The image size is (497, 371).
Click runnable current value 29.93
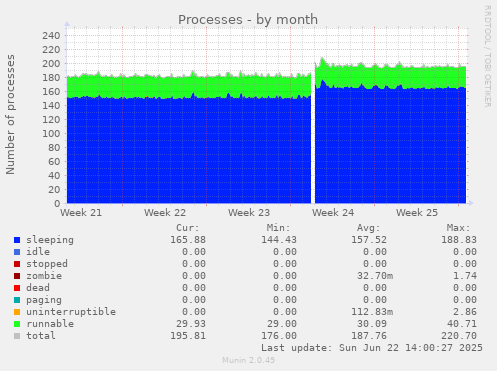pos(191,324)
